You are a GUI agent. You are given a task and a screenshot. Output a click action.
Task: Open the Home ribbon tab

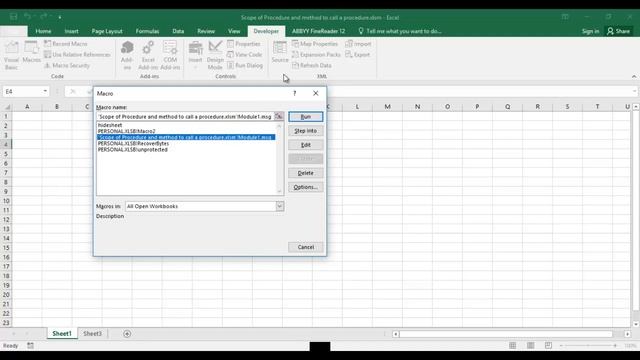(x=43, y=31)
